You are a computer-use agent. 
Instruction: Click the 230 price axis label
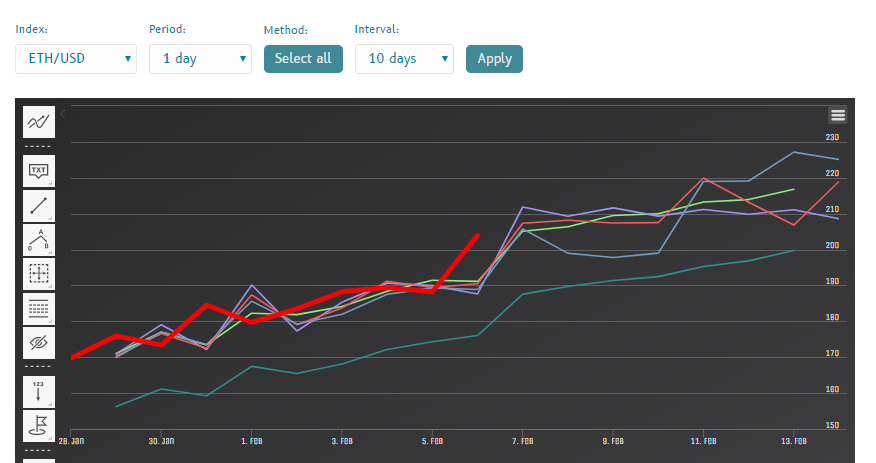(832, 137)
